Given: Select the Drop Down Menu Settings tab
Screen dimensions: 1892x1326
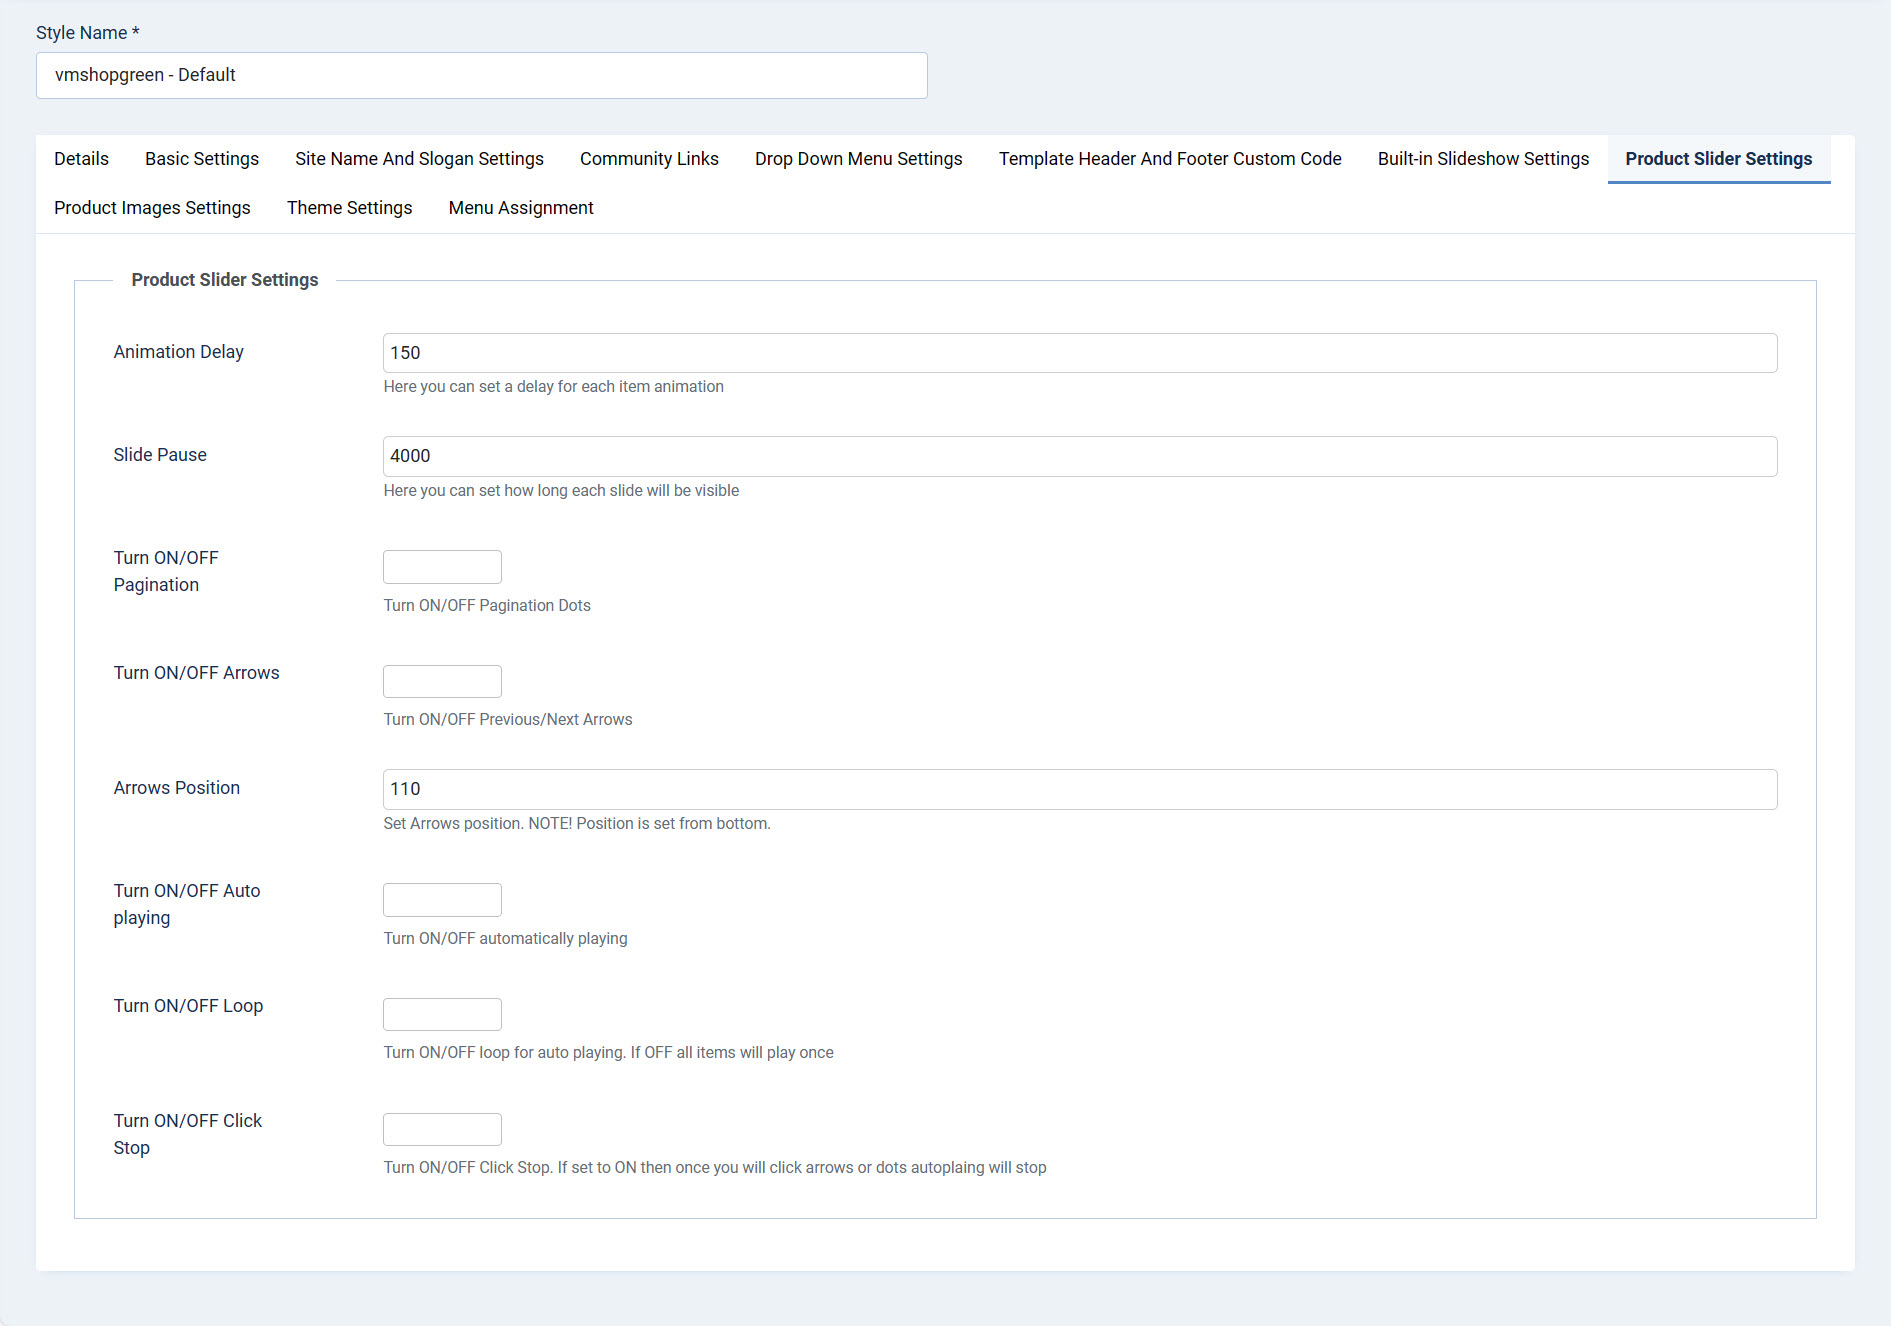Looking at the screenshot, I should [x=858, y=159].
